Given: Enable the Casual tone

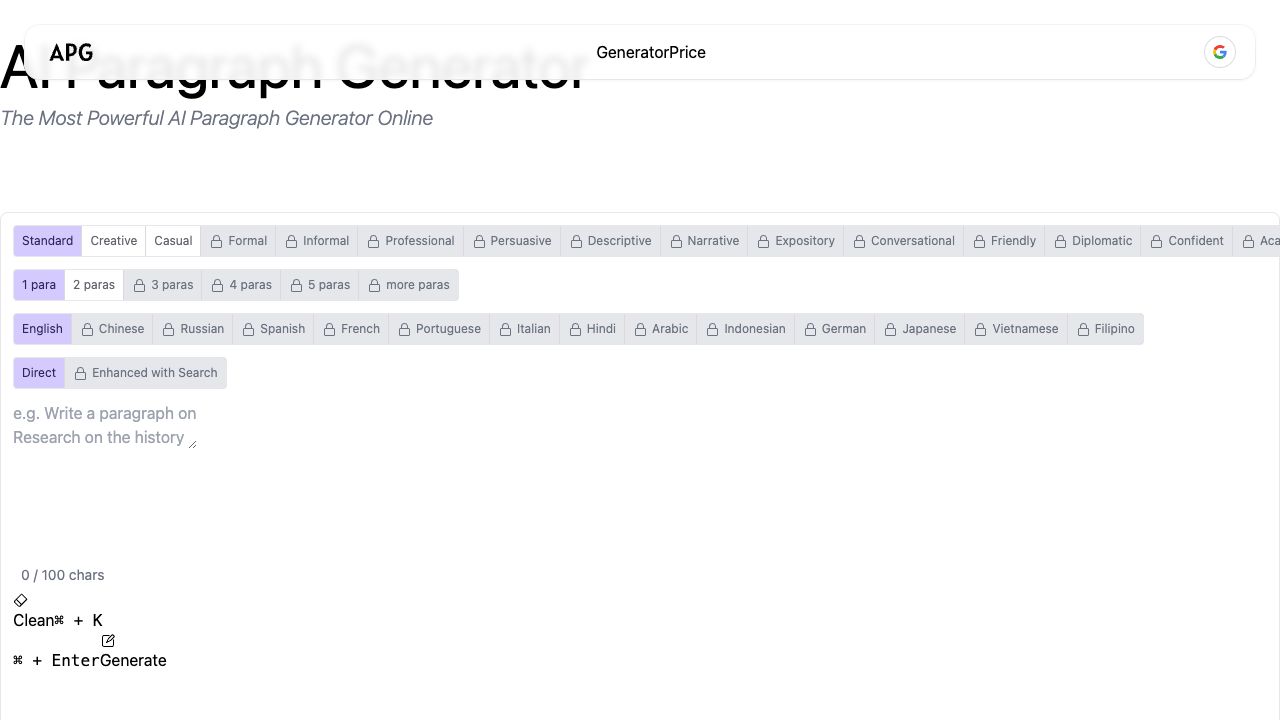Looking at the screenshot, I should click(x=172, y=240).
